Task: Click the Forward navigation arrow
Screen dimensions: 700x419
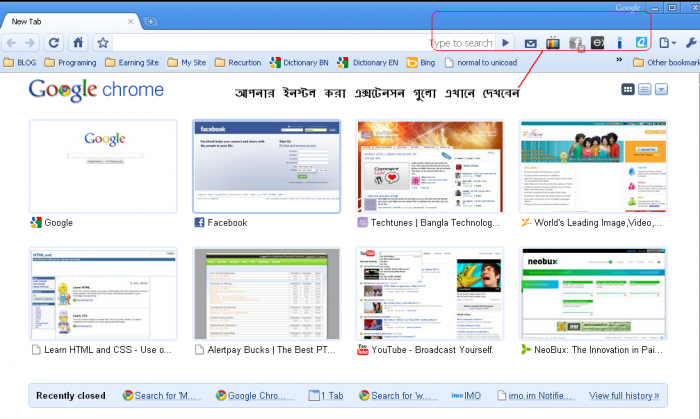Action: [x=29, y=43]
